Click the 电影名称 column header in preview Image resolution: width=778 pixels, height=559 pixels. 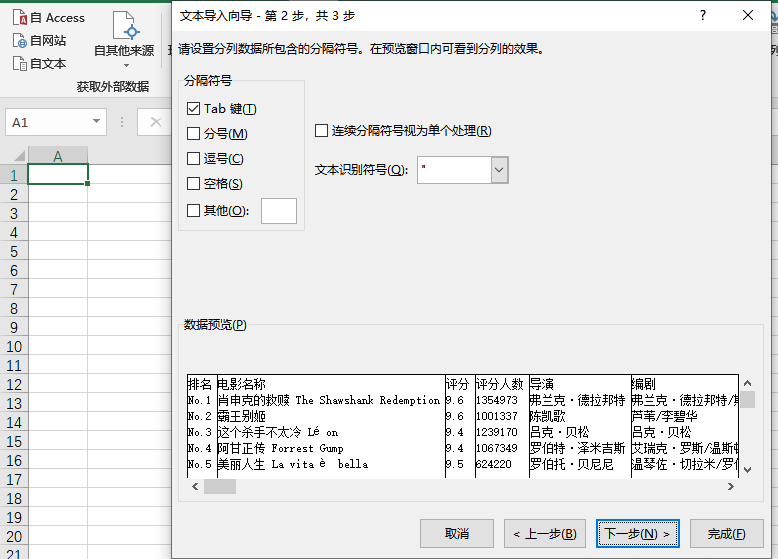click(242, 384)
